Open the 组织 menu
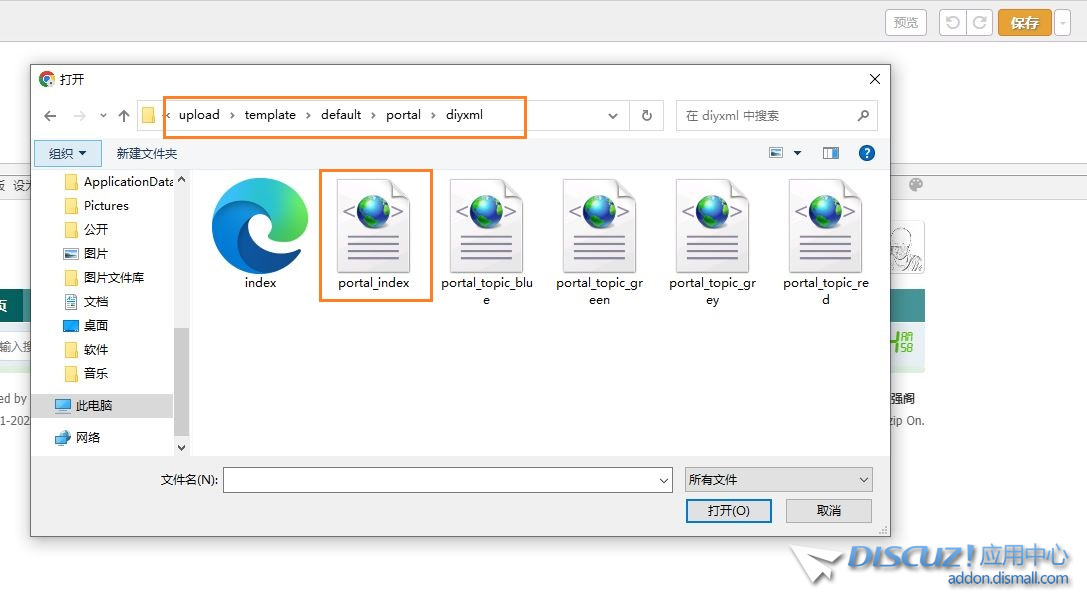The width and height of the screenshot is (1087, 604). 68,153
